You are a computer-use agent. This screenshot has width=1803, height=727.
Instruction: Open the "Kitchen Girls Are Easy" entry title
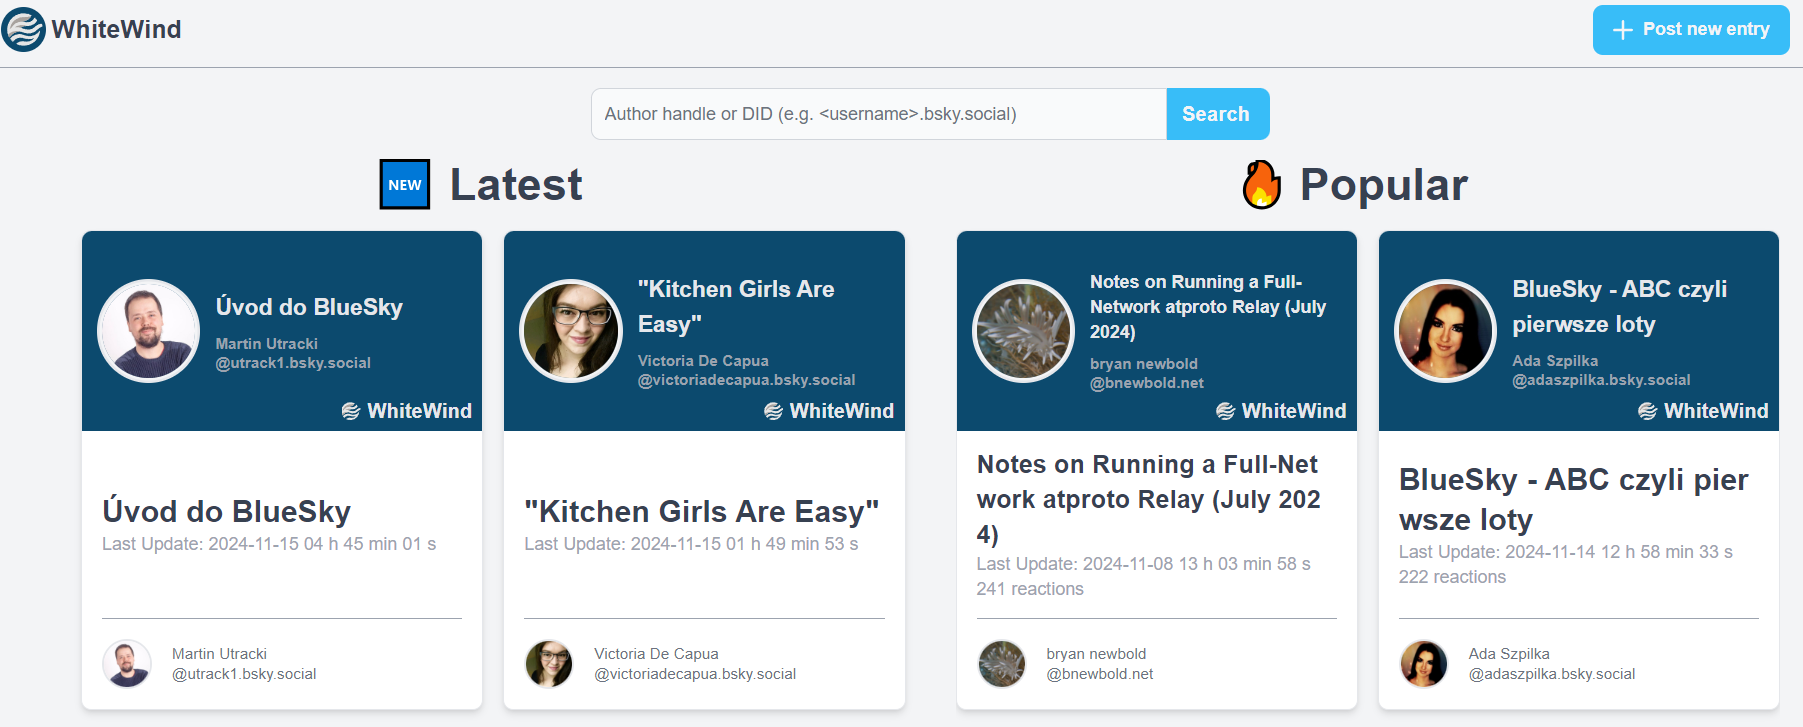[701, 511]
